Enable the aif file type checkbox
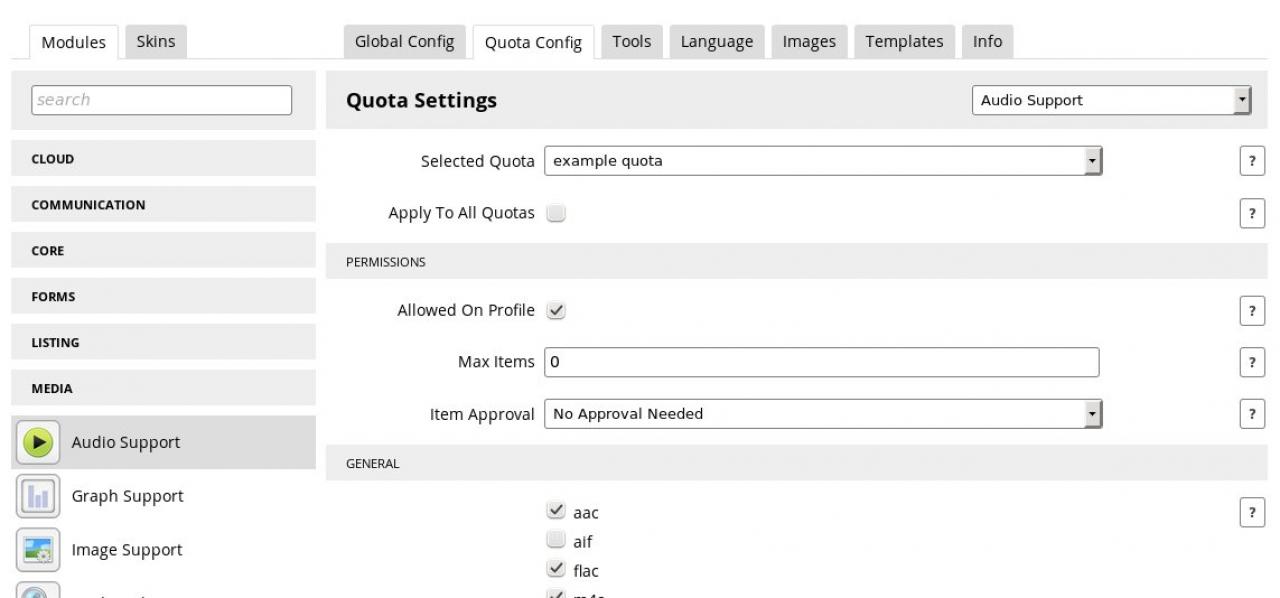This screenshot has width=1280, height=598. 556,542
